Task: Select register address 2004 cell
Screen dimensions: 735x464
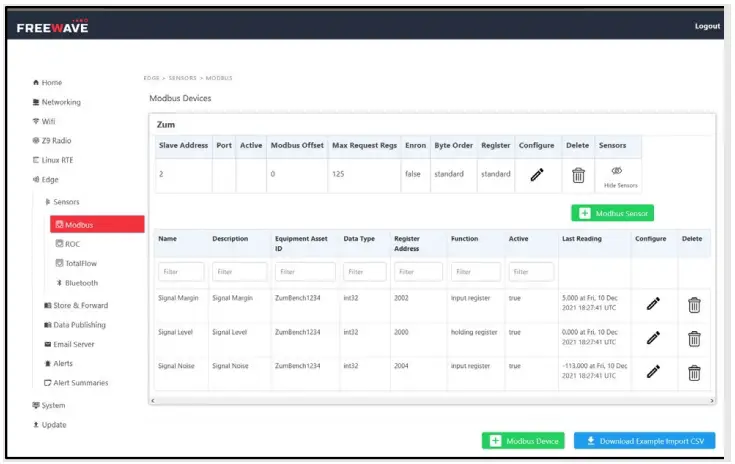Action: (x=401, y=366)
